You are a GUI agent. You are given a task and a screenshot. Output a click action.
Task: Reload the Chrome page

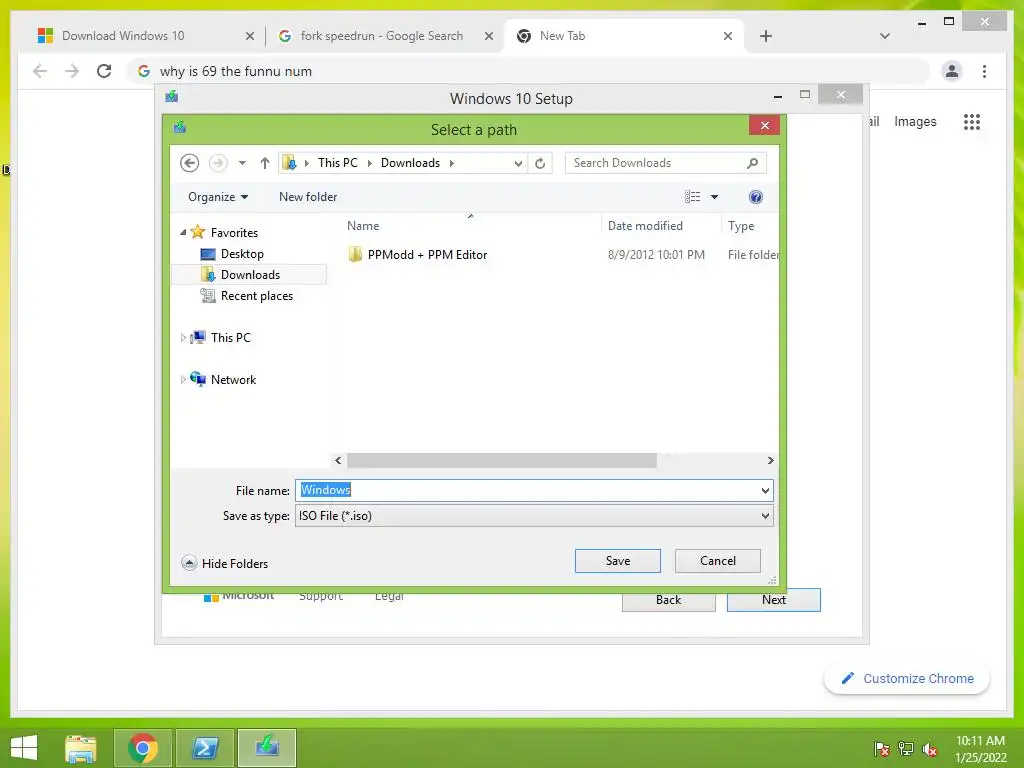point(104,71)
